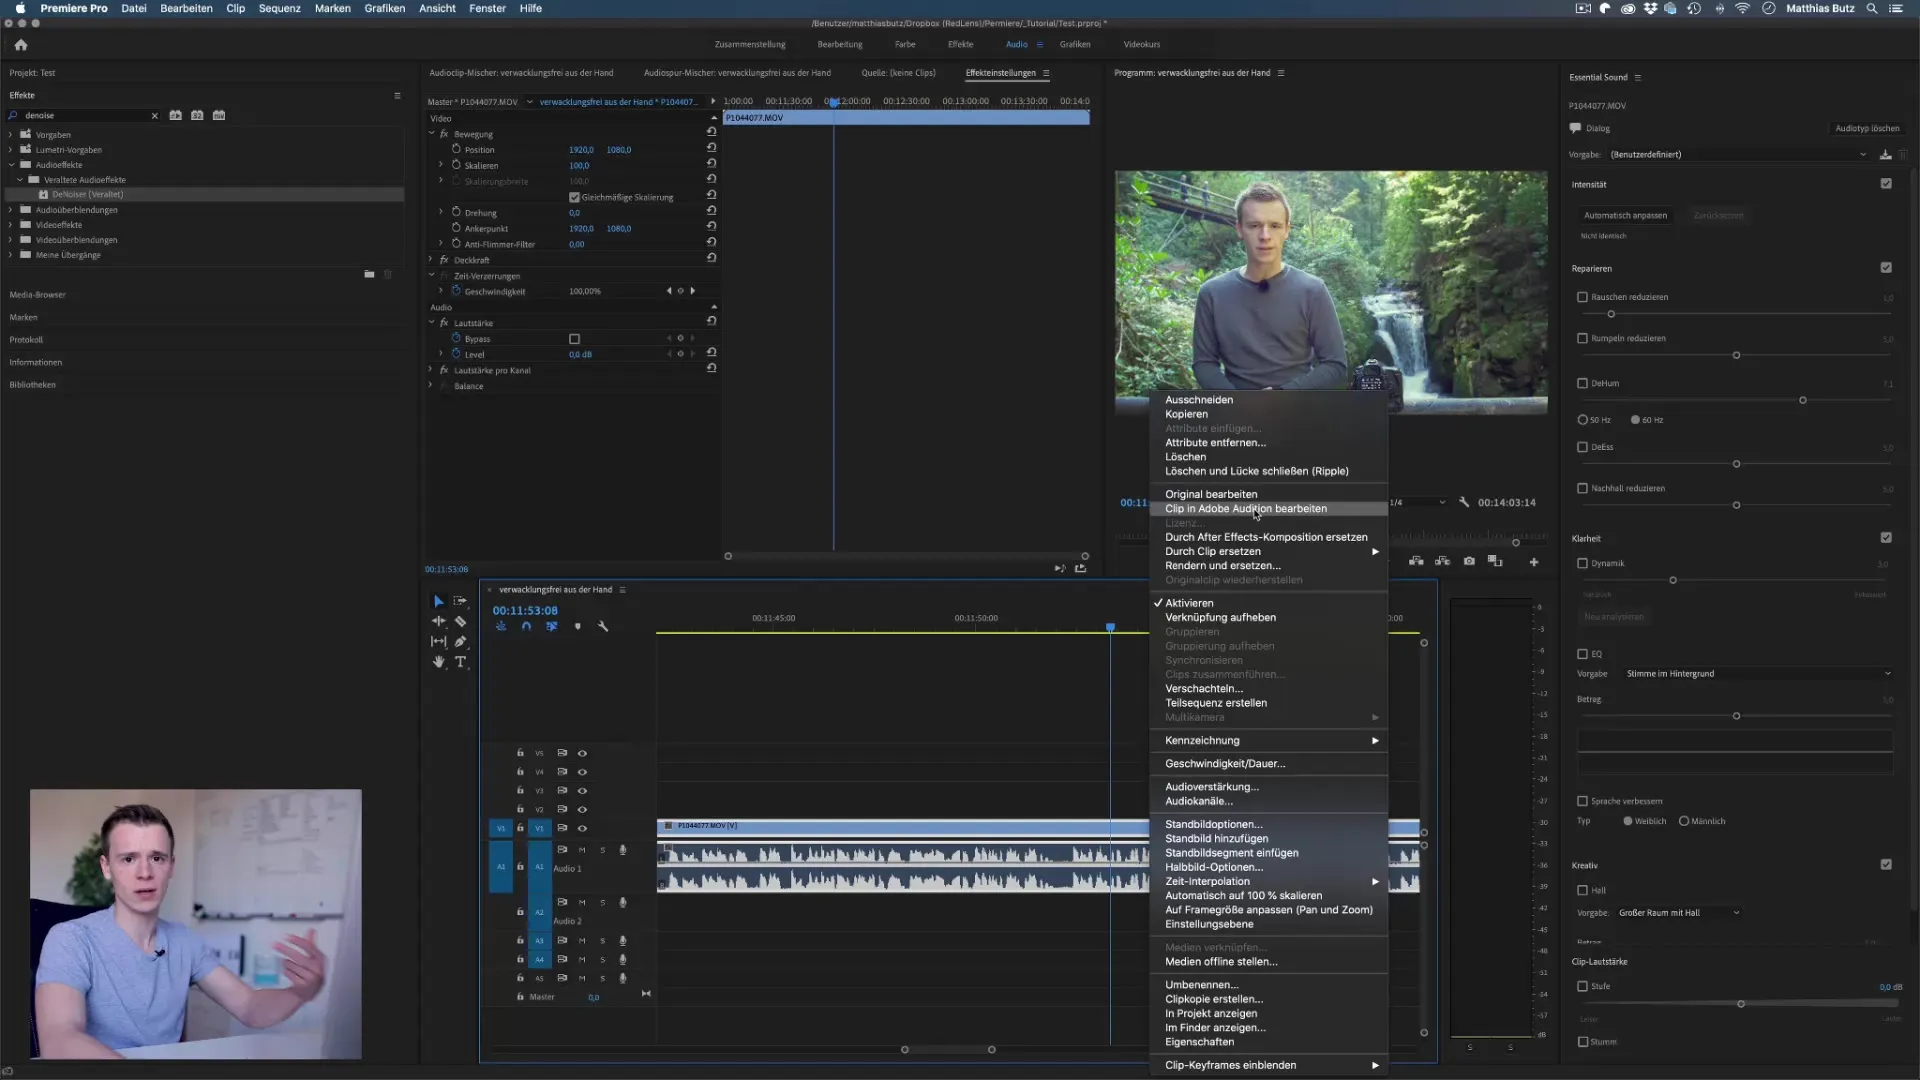The height and width of the screenshot is (1080, 1920).
Task: Click Export Frame camera icon
Action: pyautogui.click(x=1469, y=561)
